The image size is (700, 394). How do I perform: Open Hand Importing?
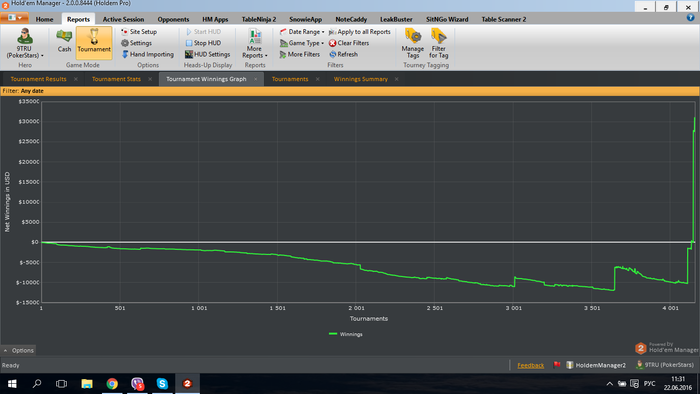coord(148,54)
